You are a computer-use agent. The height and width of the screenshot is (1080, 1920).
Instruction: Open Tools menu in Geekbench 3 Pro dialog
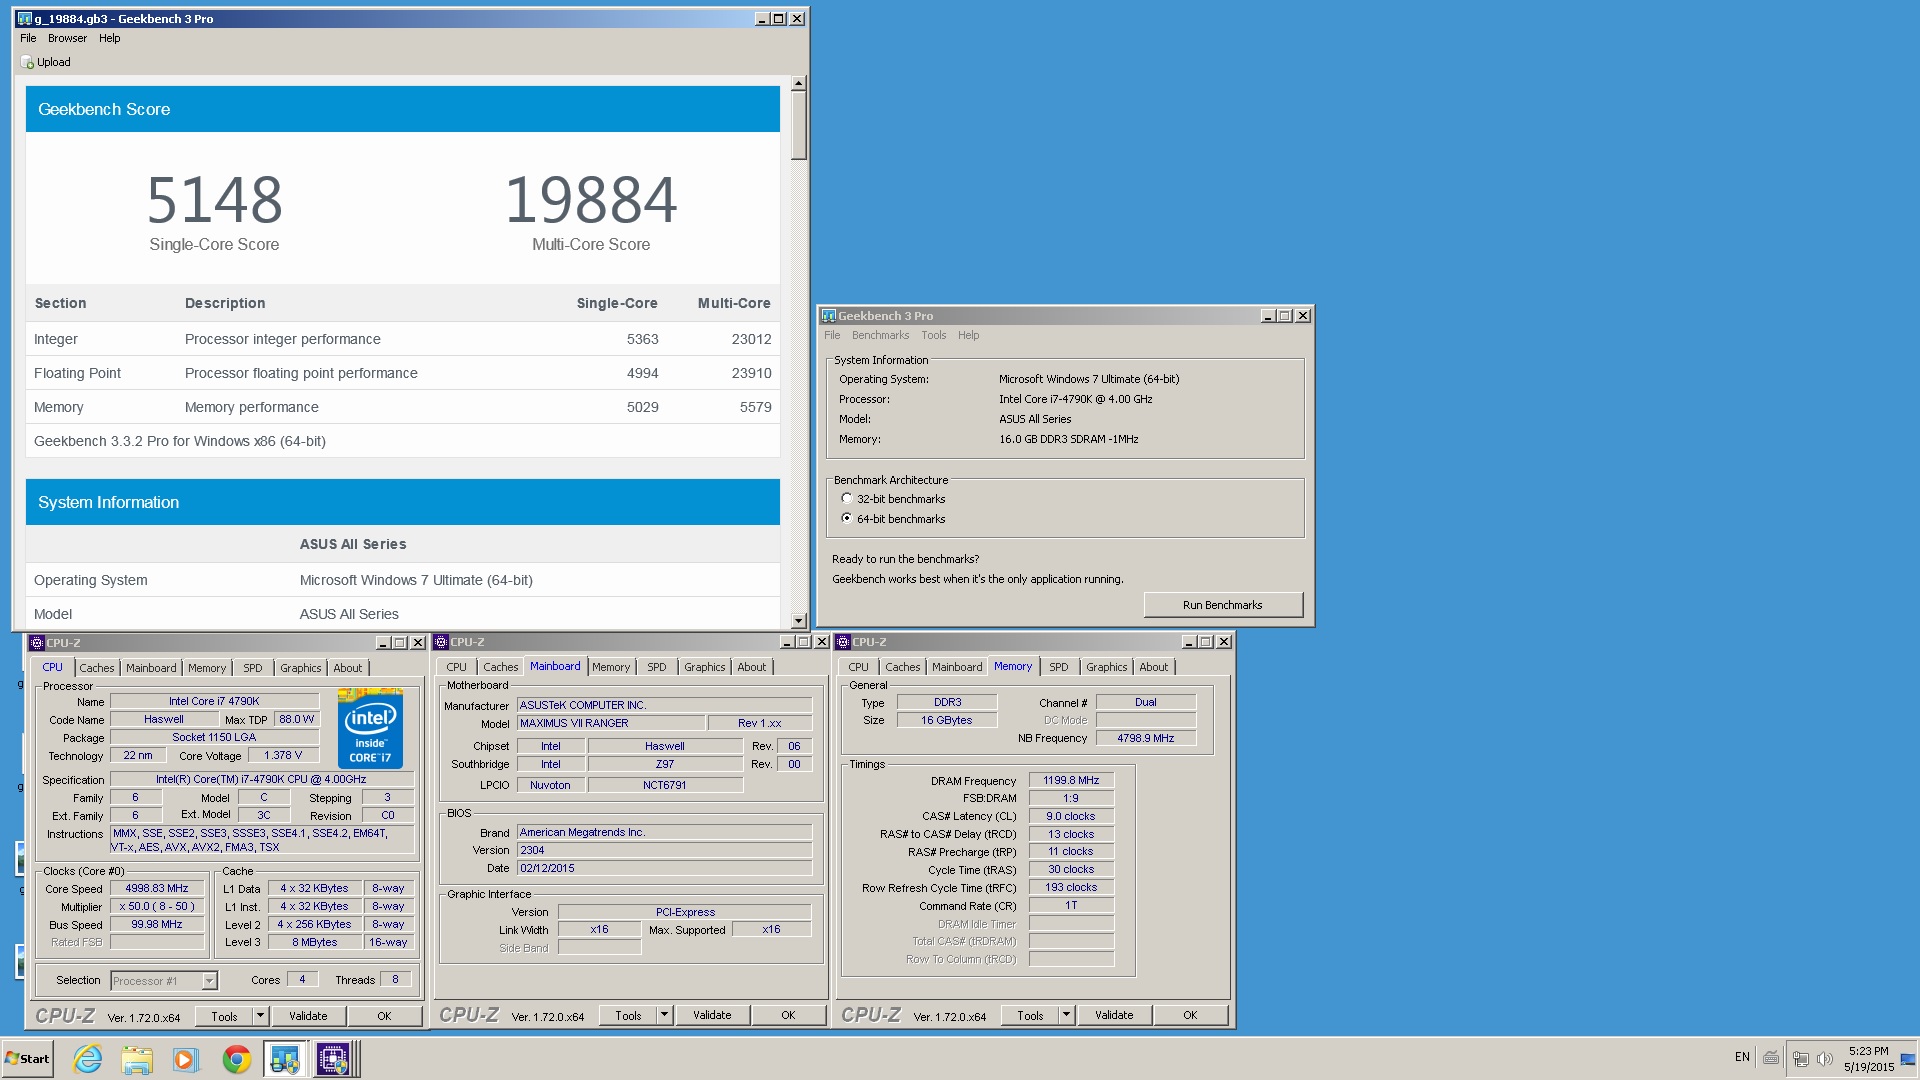(934, 335)
